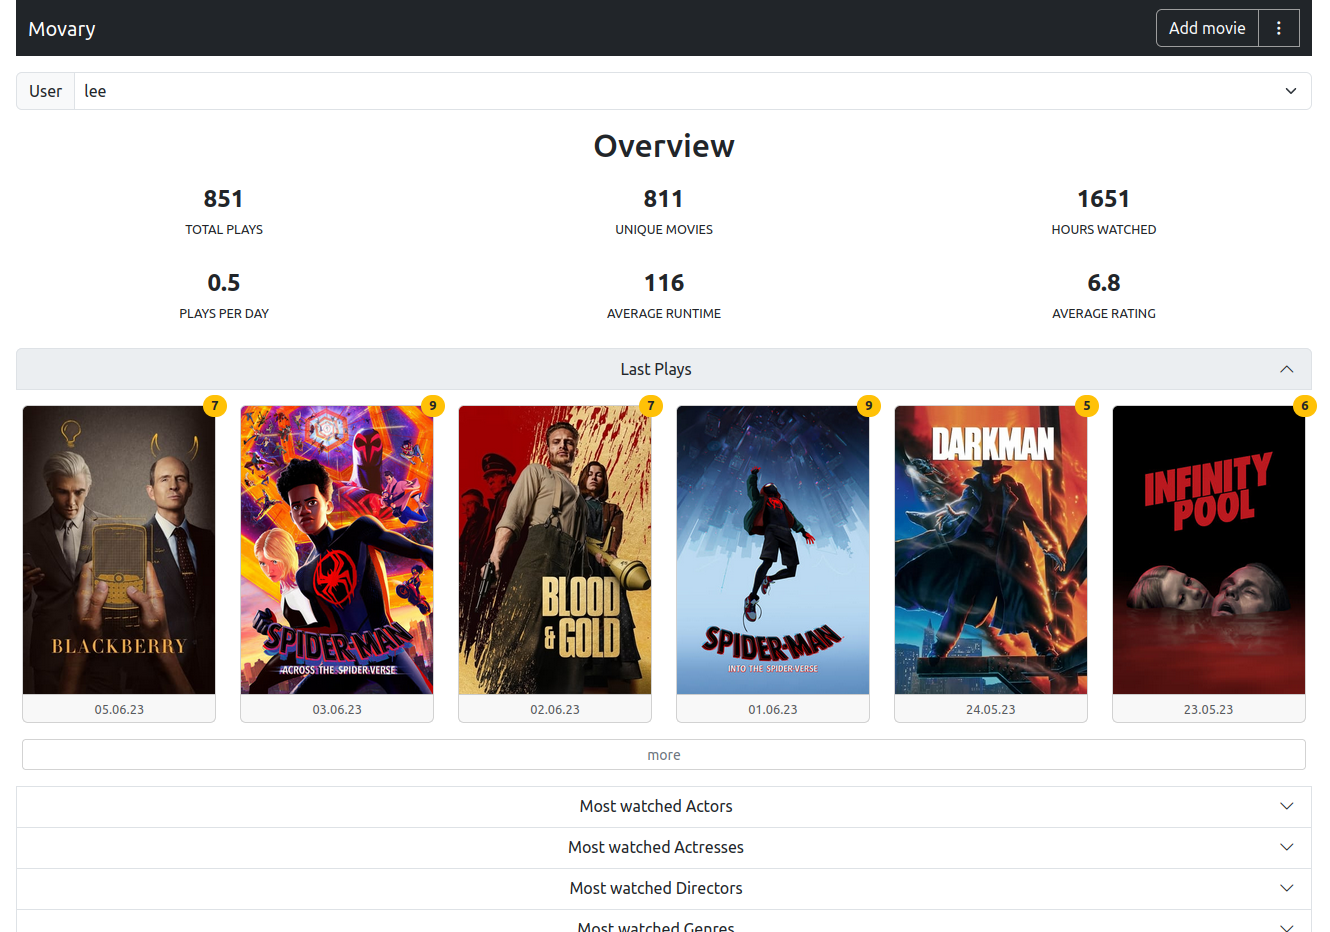Open the three-dot overflow menu
The width and height of the screenshot is (1330, 932).
click(x=1279, y=28)
